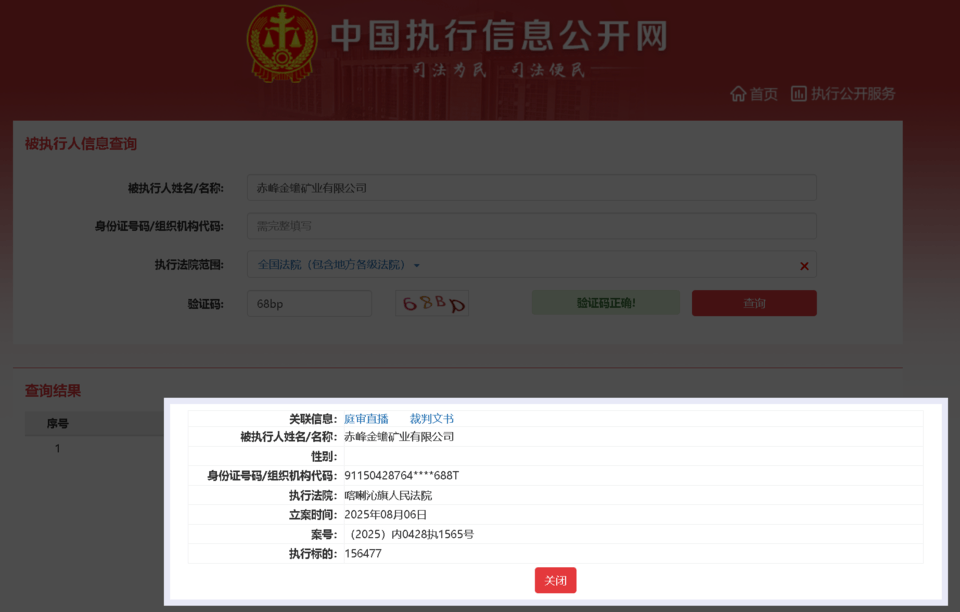Click the 案号 label

[324, 534]
